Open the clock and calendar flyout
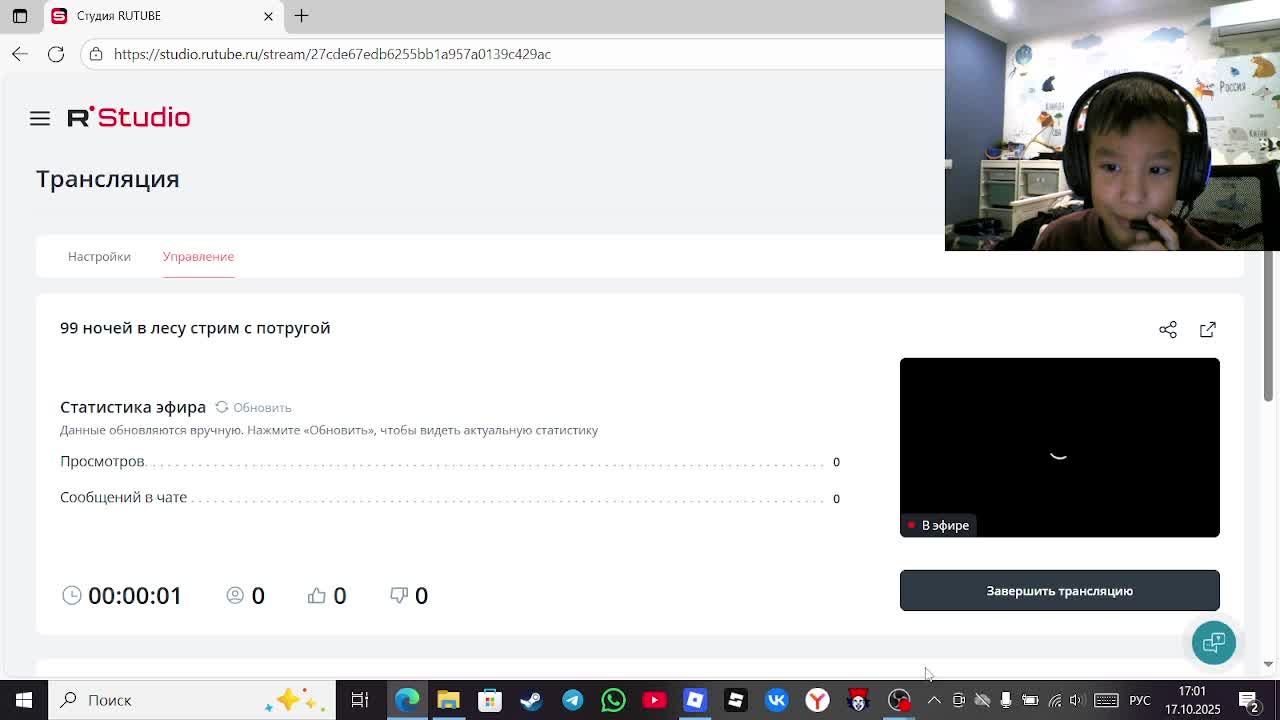1280x720 pixels. [x=1192, y=700]
